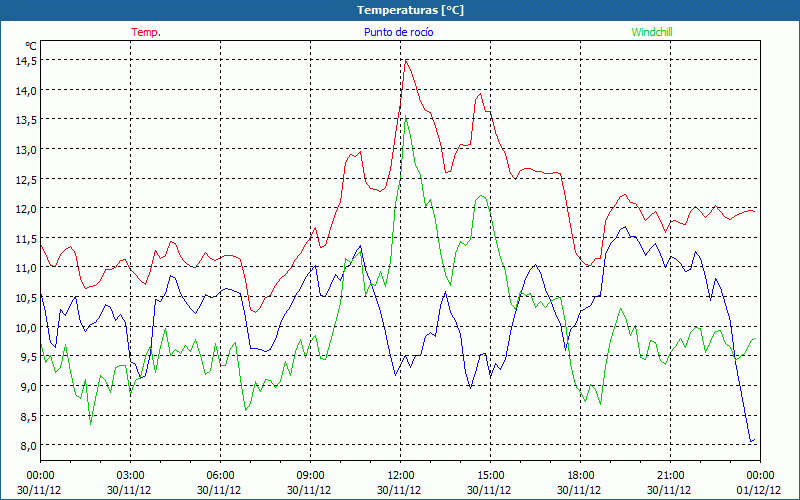800x500 pixels.
Task: Click the 11,0 y-axis value
Action: tap(27, 268)
